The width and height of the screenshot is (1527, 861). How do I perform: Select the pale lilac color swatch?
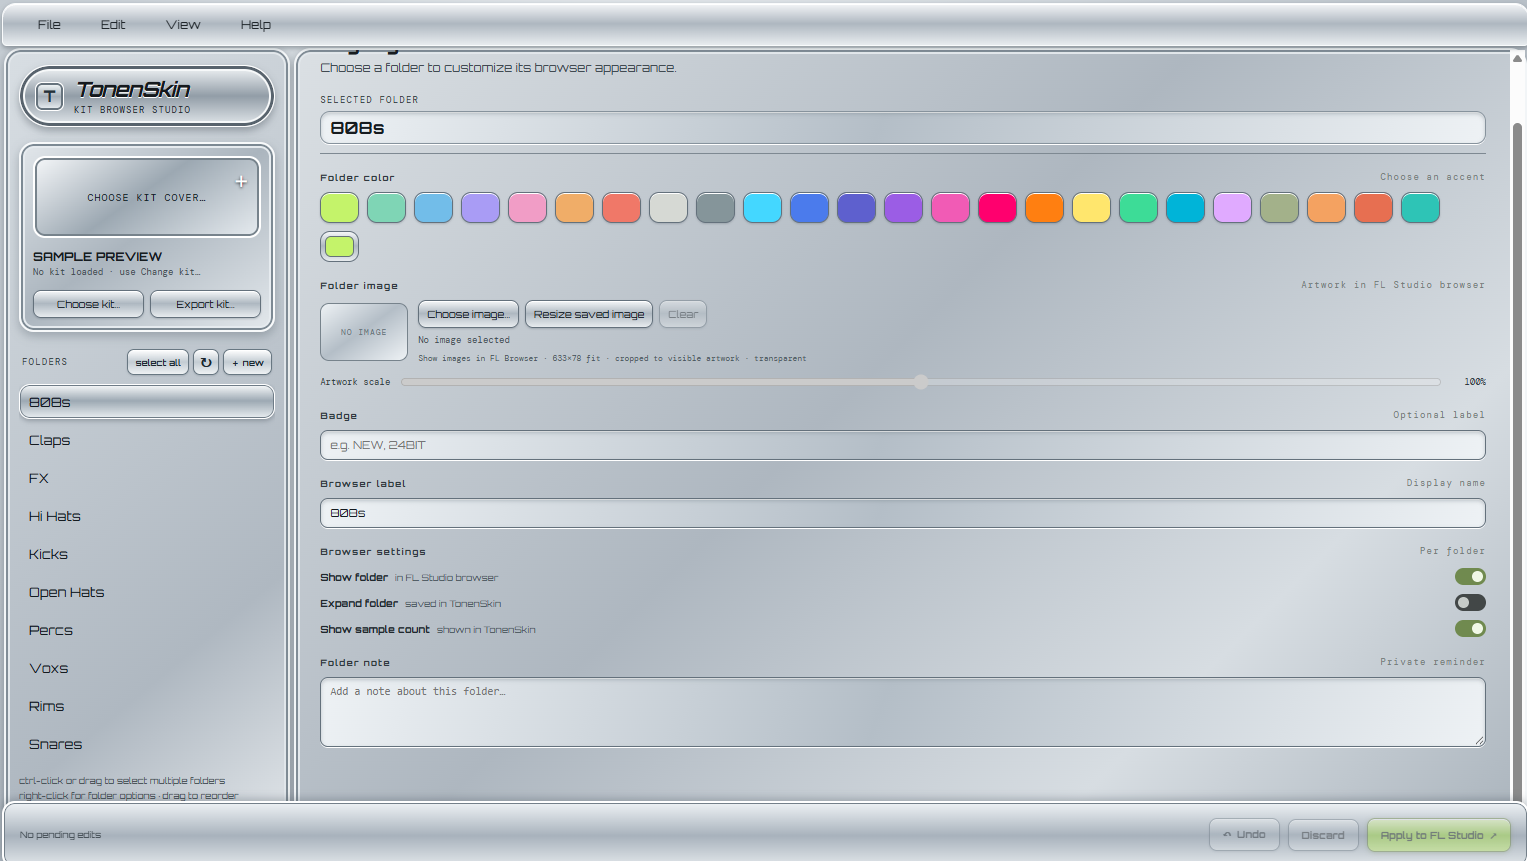[x=1232, y=208]
